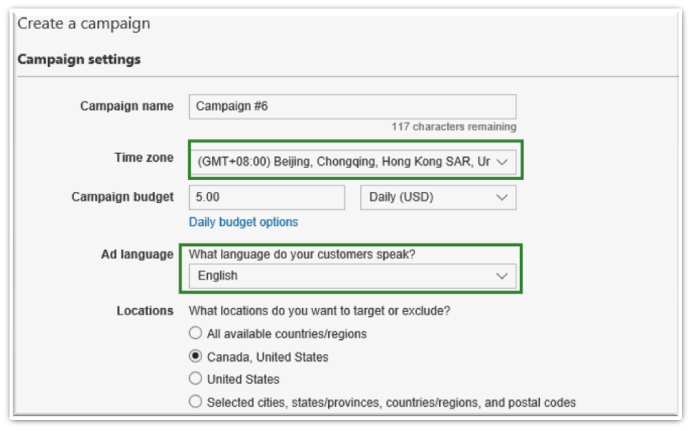Select the Canada, United States radio button

195,357
